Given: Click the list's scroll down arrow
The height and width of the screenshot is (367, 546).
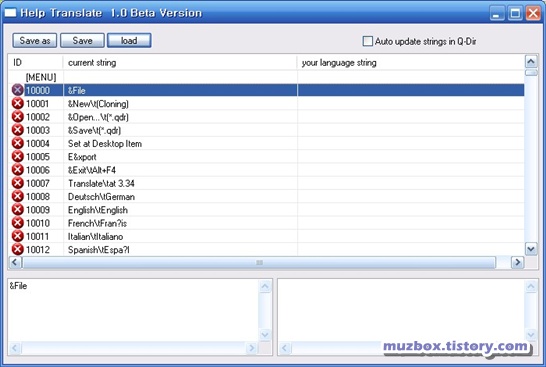Looking at the screenshot, I should (x=531, y=249).
